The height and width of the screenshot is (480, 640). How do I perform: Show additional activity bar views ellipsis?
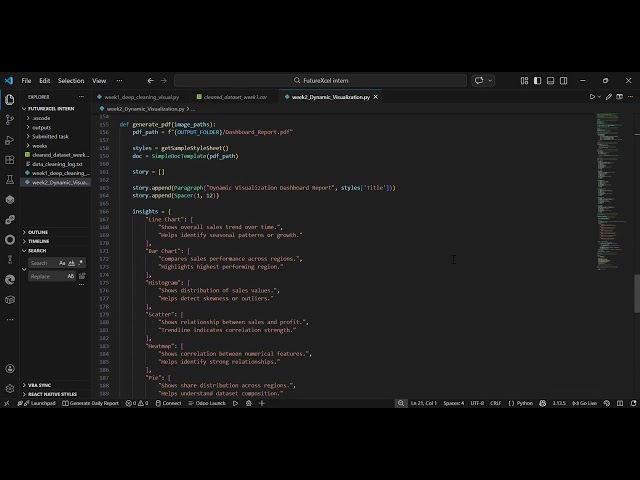pyautogui.click(x=10, y=320)
